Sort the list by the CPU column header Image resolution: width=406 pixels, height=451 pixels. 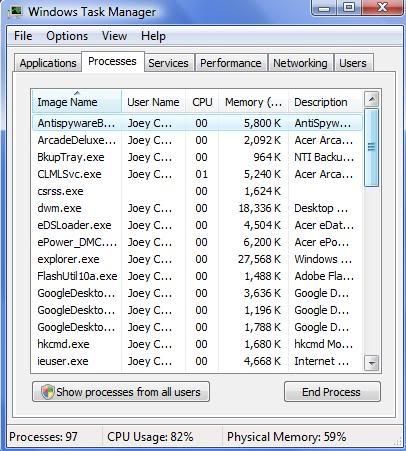point(202,102)
